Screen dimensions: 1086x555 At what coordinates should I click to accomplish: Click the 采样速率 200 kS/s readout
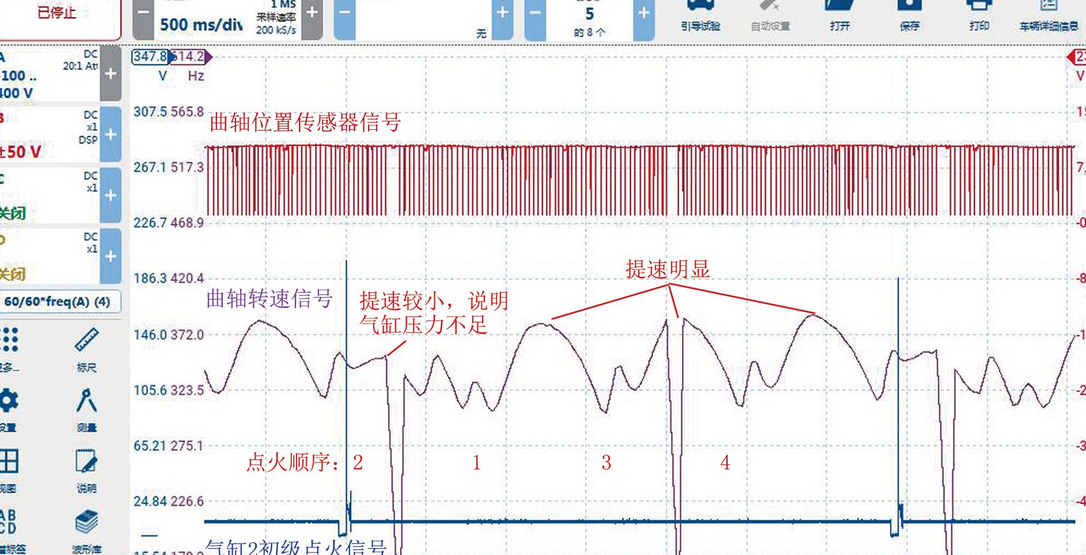click(275, 22)
